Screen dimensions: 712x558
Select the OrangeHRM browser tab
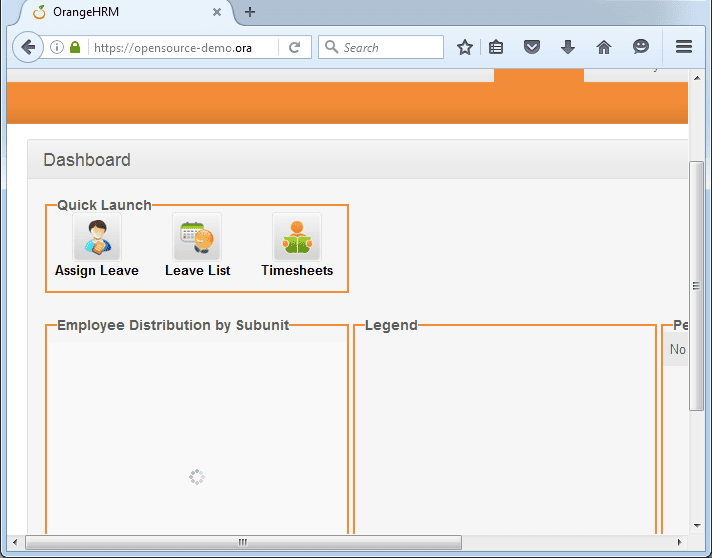126,12
